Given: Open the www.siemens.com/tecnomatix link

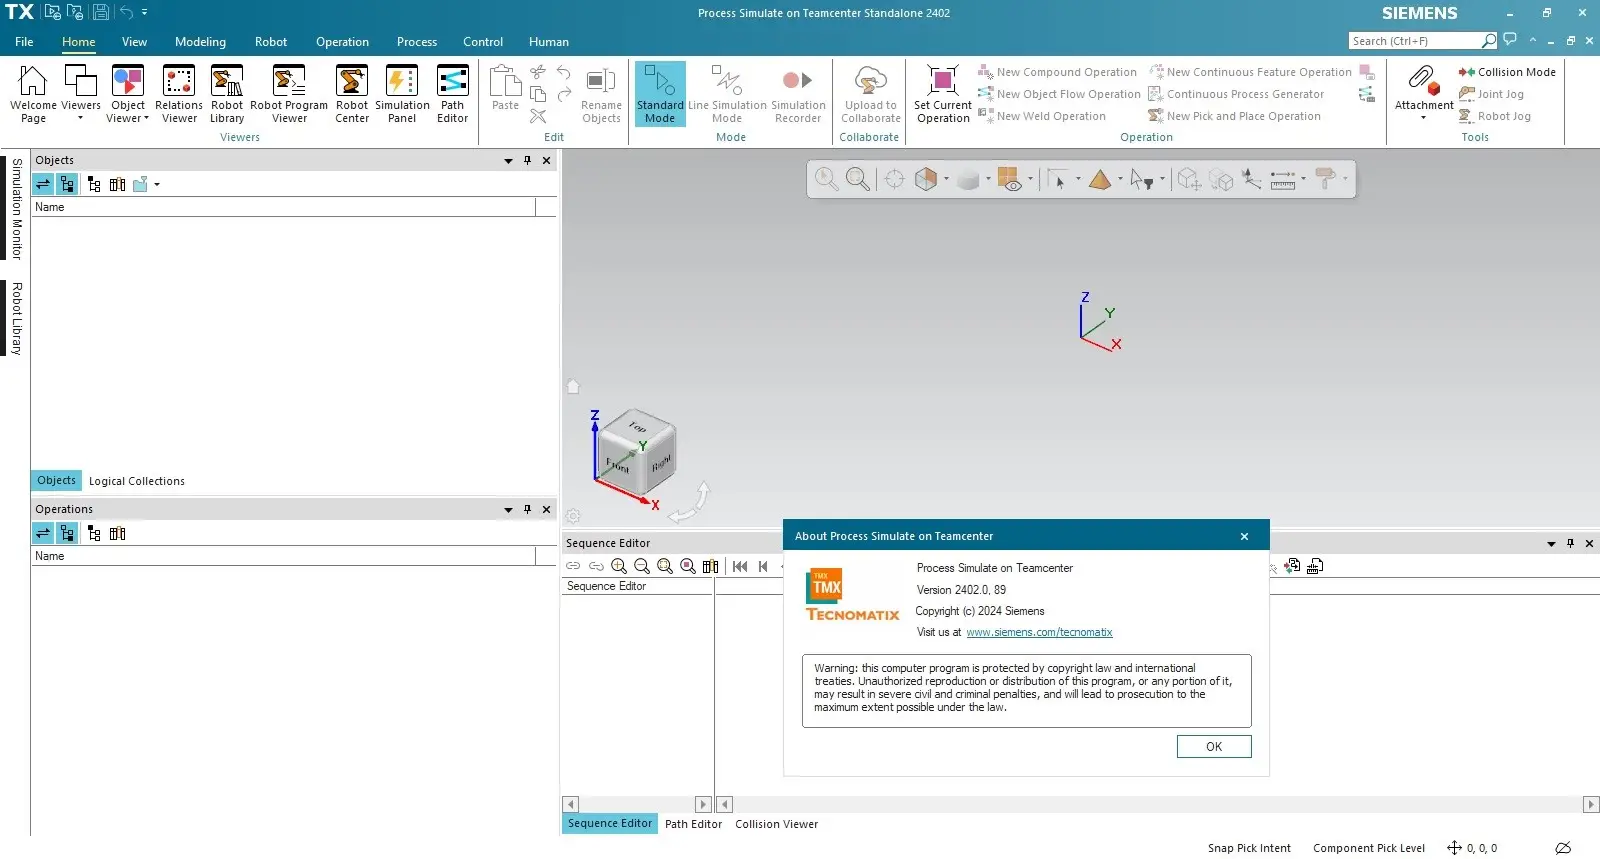Looking at the screenshot, I should pos(1039,632).
